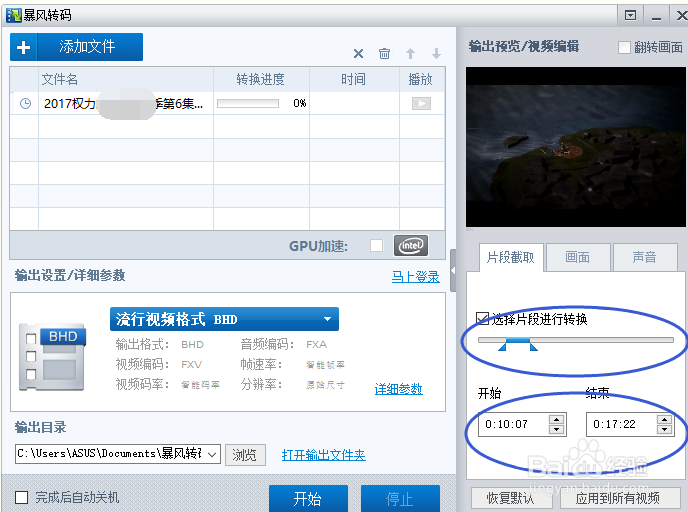The image size is (688, 512).
Task: Move file up with up arrow
Action: pos(410,54)
